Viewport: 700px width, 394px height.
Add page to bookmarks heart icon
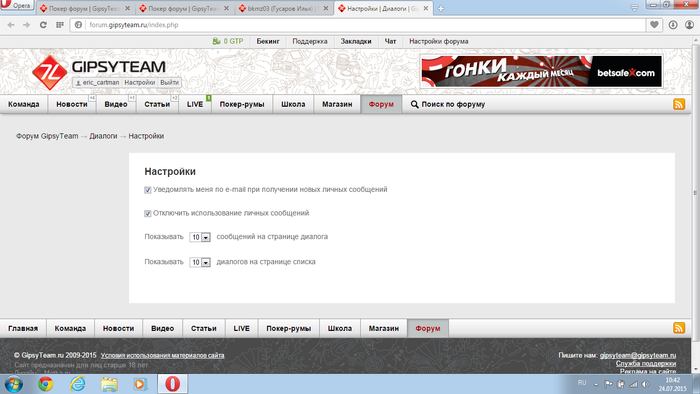tap(654, 25)
